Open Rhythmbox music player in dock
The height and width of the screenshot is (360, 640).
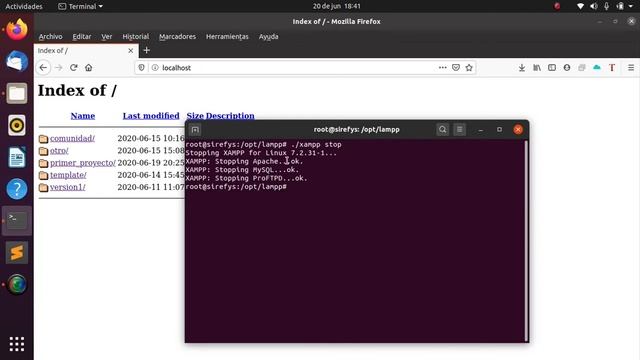point(17,125)
